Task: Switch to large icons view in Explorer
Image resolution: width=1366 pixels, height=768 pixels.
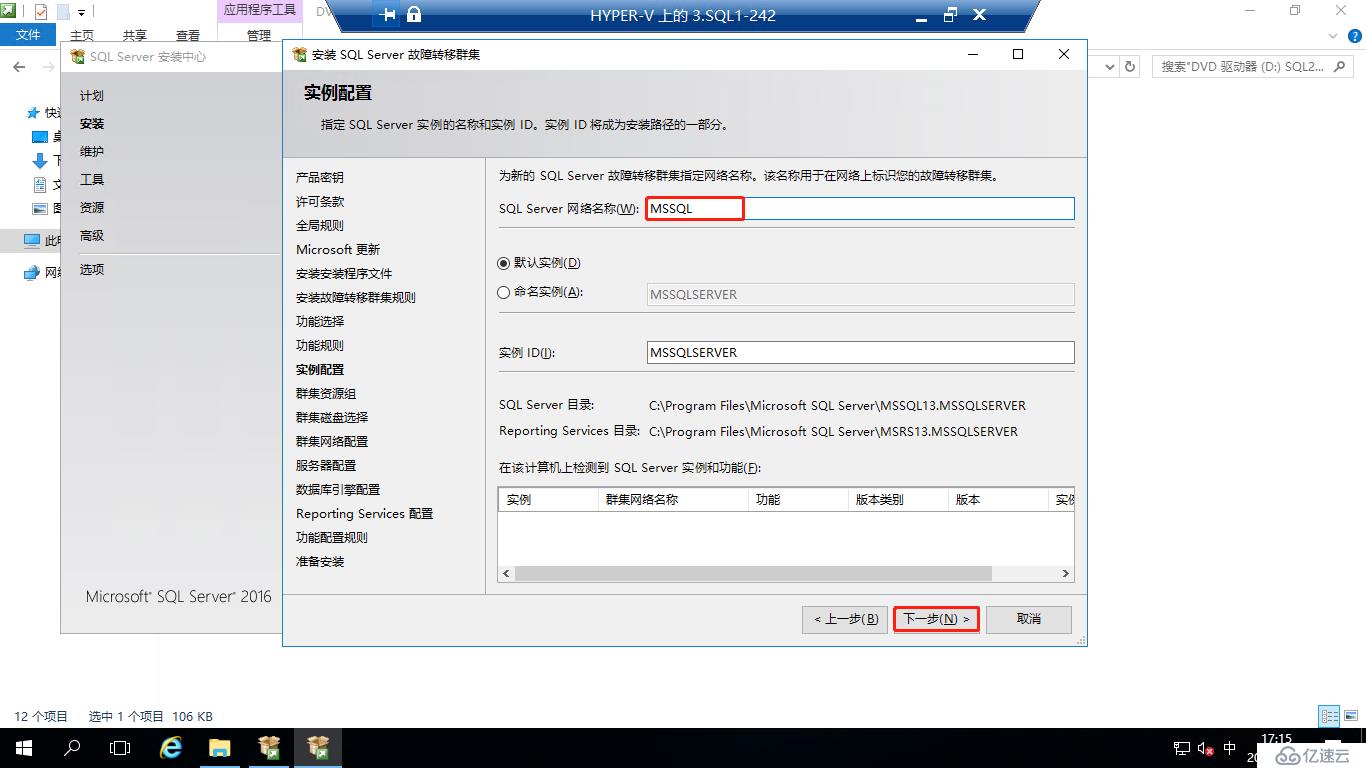Action: pos(1351,716)
